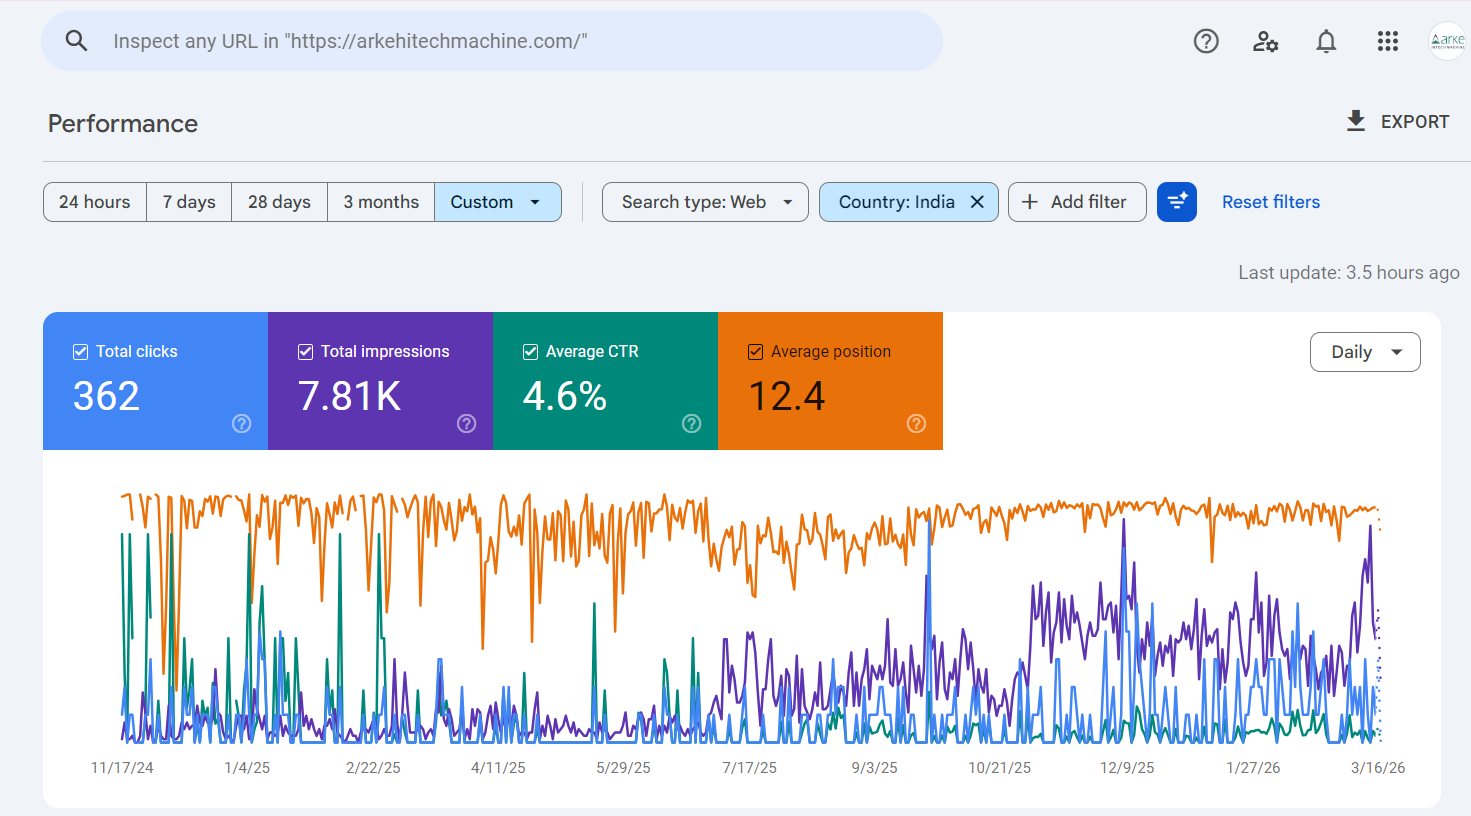
Task: Click the user permissions icon in header
Action: (x=1266, y=41)
